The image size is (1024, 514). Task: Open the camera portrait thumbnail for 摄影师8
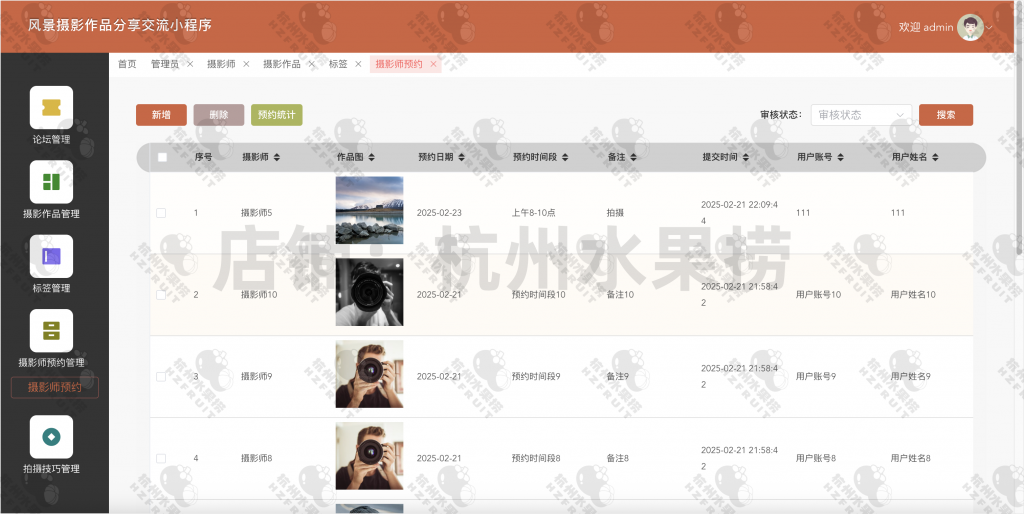pos(370,456)
